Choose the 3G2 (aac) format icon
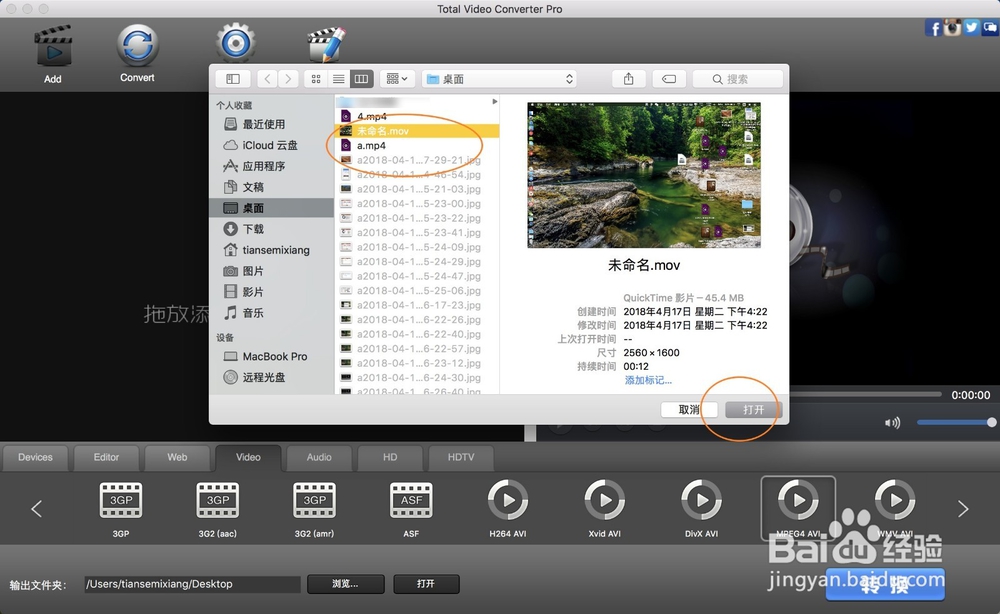Viewport: 1000px width, 614px height. 217,501
